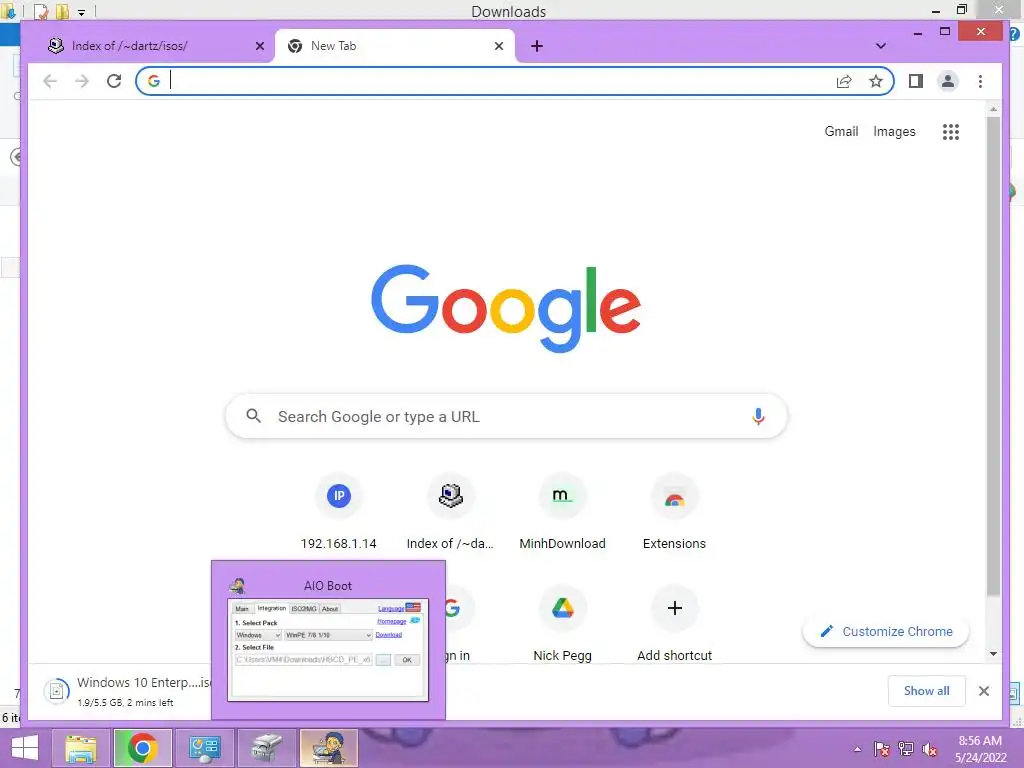Select the New Tab tab

[394, 46]
